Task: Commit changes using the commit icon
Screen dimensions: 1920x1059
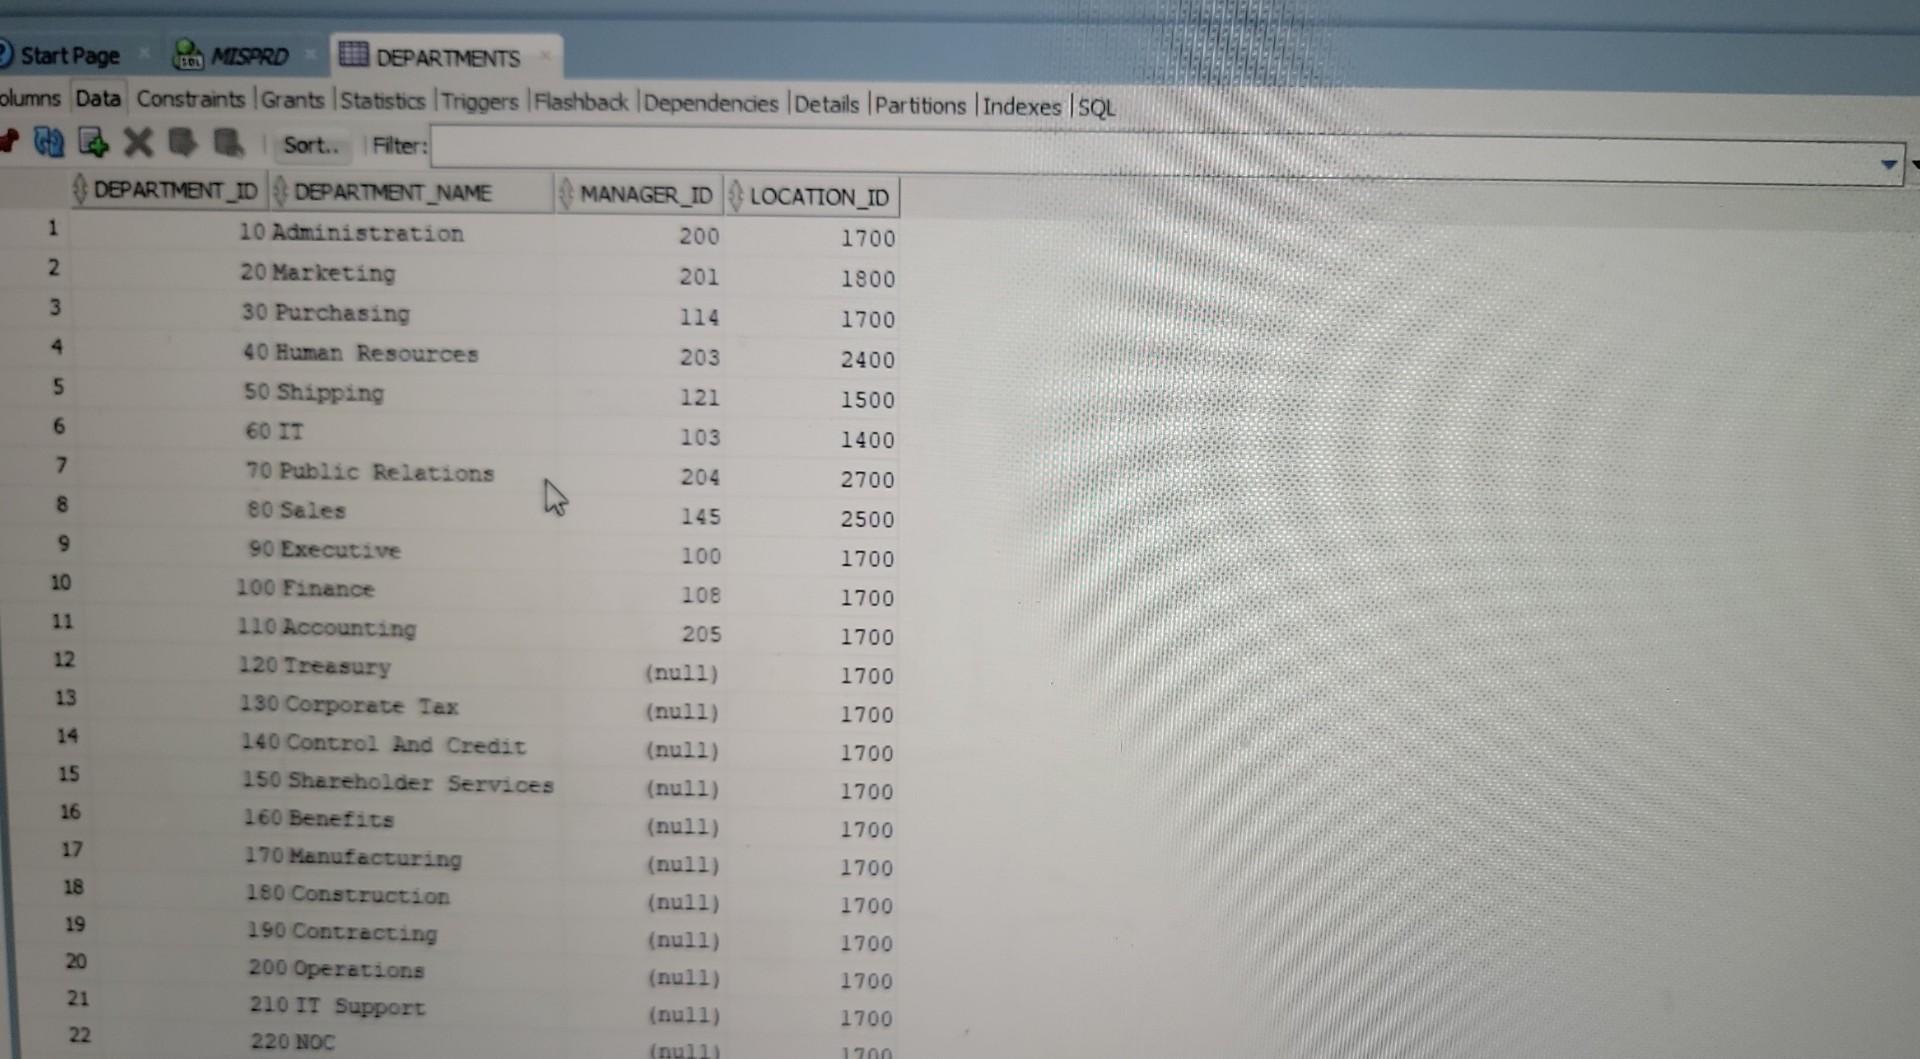Action: (x=182, y=143)
